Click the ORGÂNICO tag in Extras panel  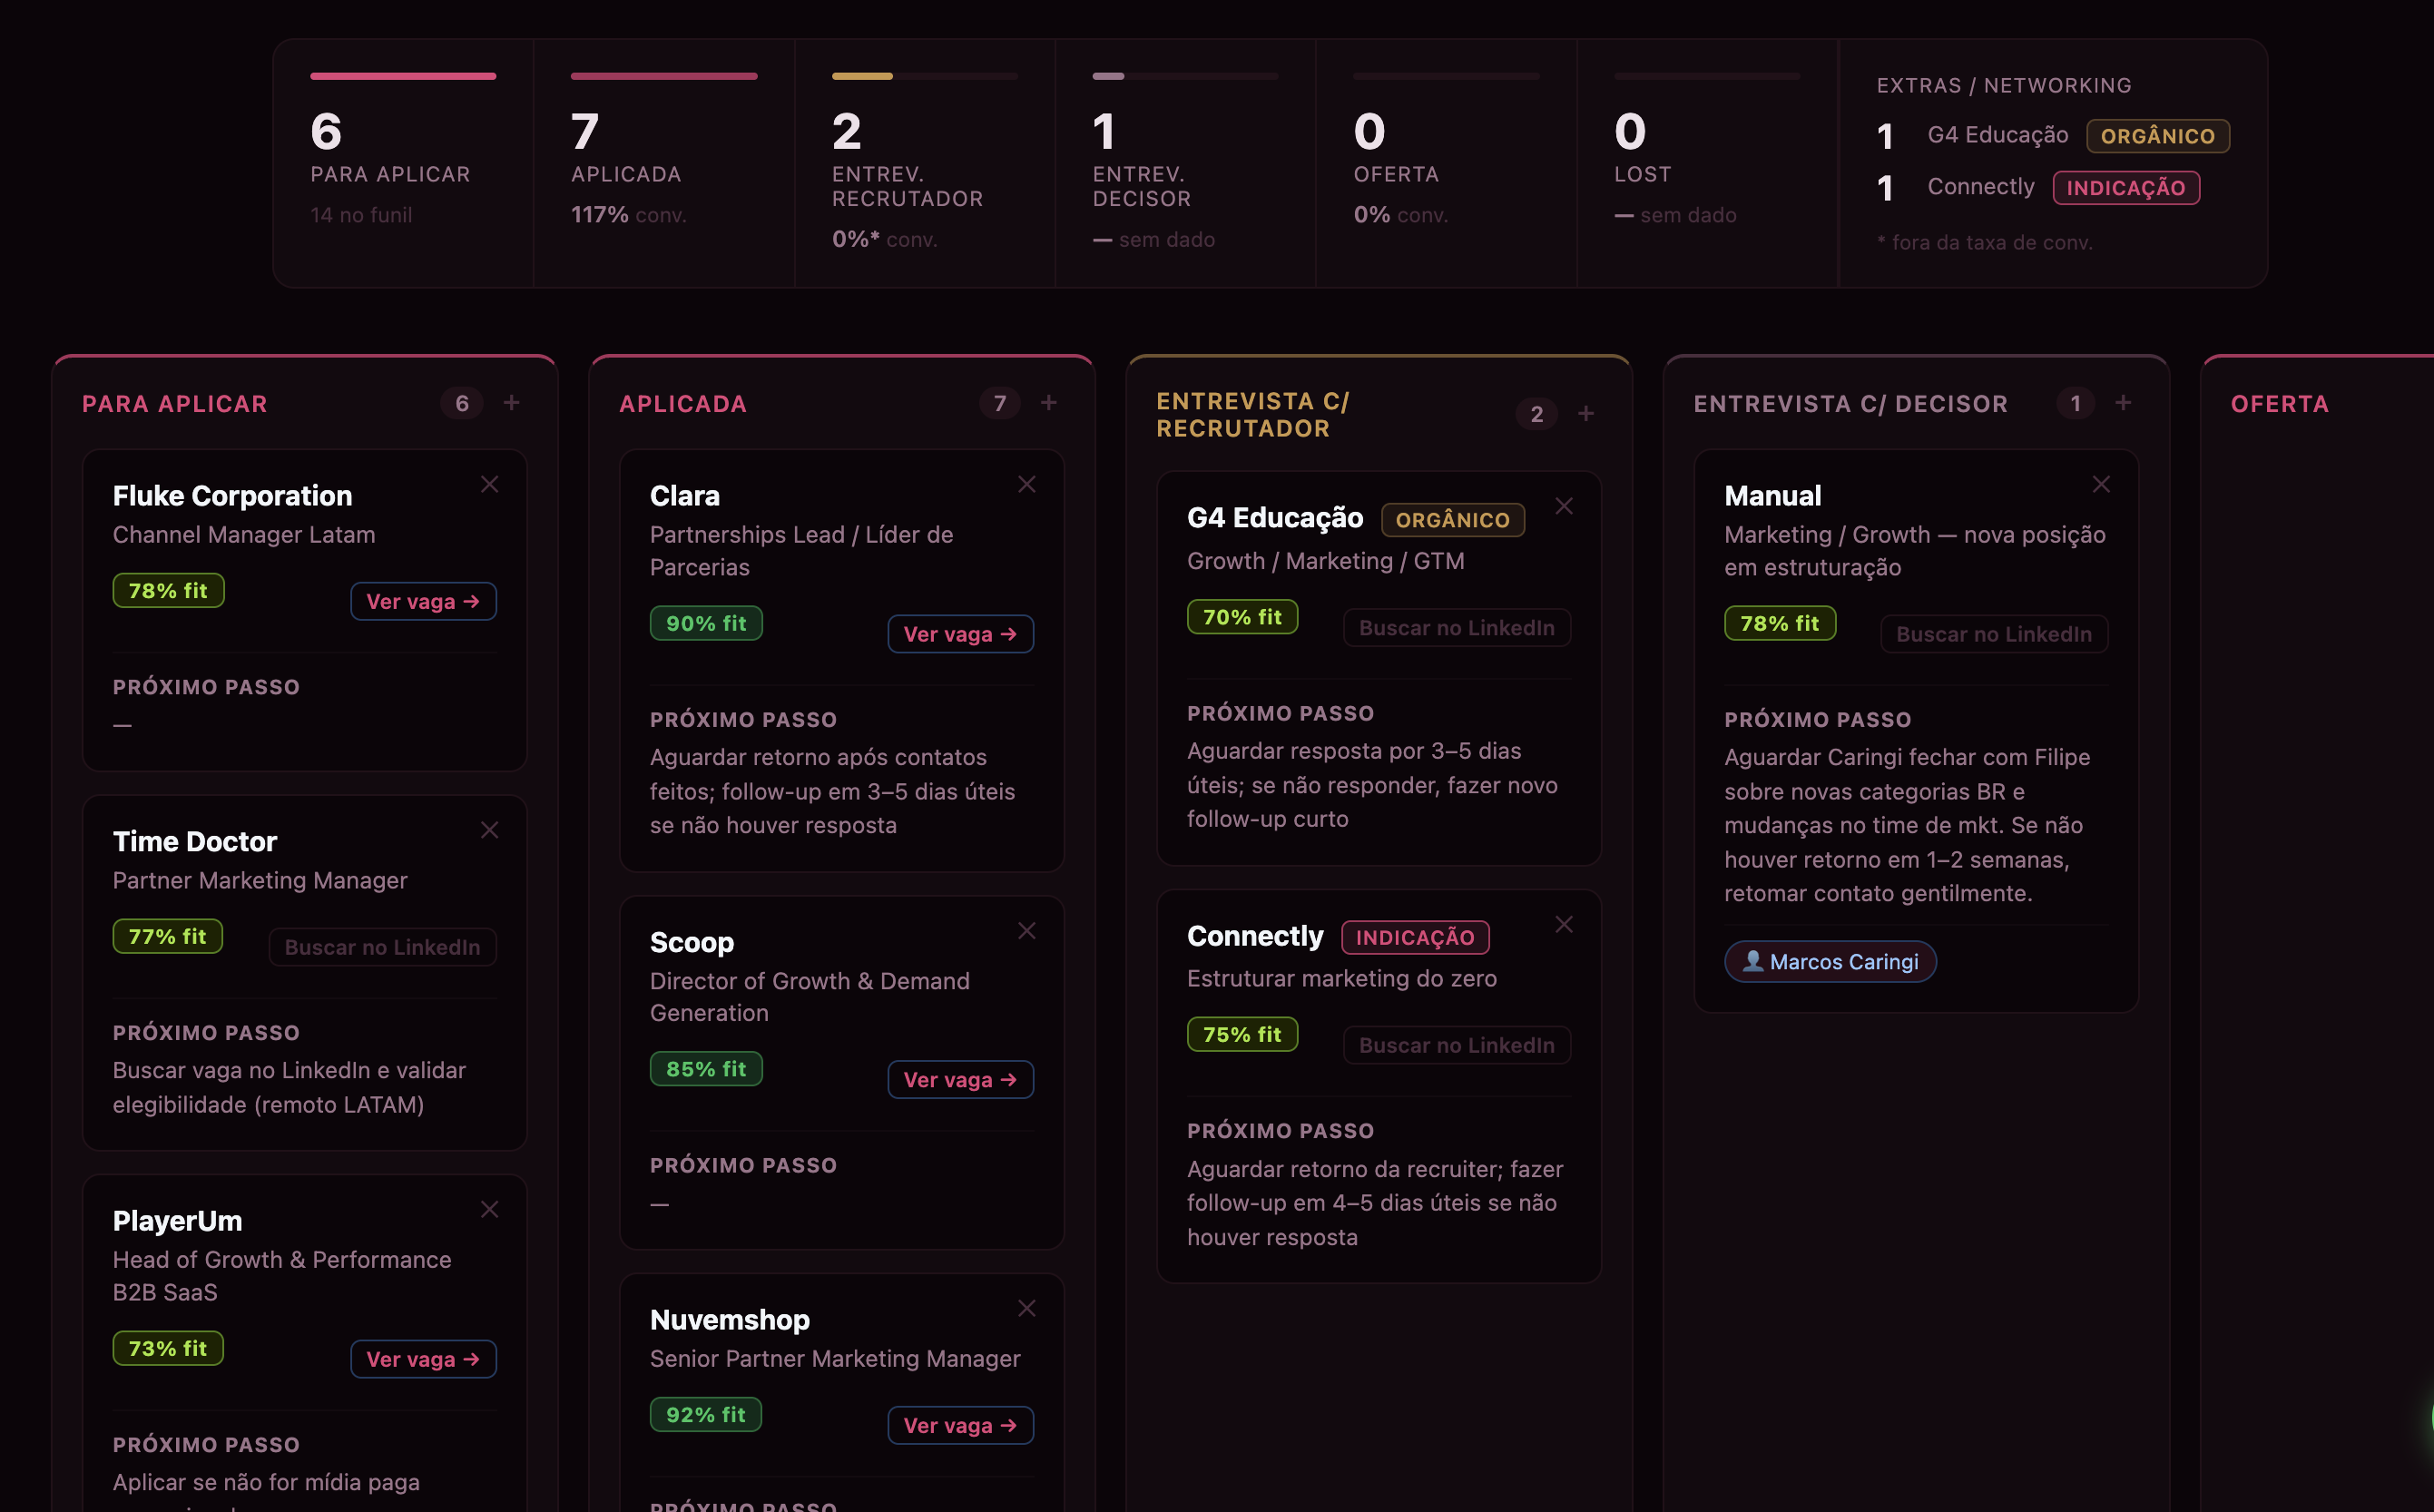pos(2157,136)
